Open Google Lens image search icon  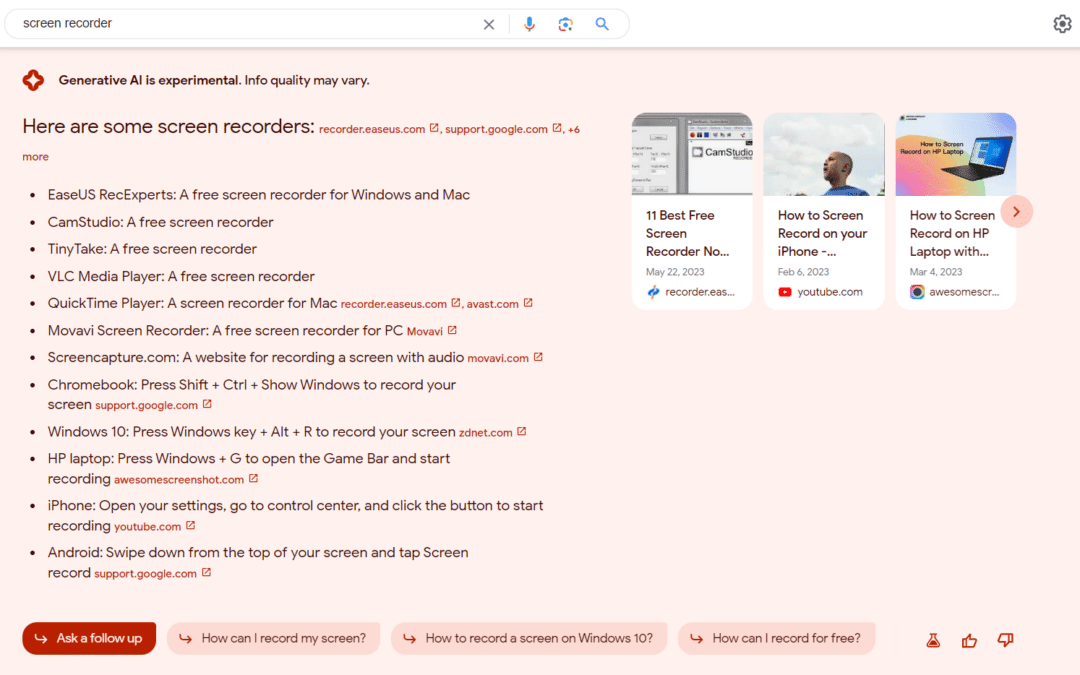click(x=565, y=24)
